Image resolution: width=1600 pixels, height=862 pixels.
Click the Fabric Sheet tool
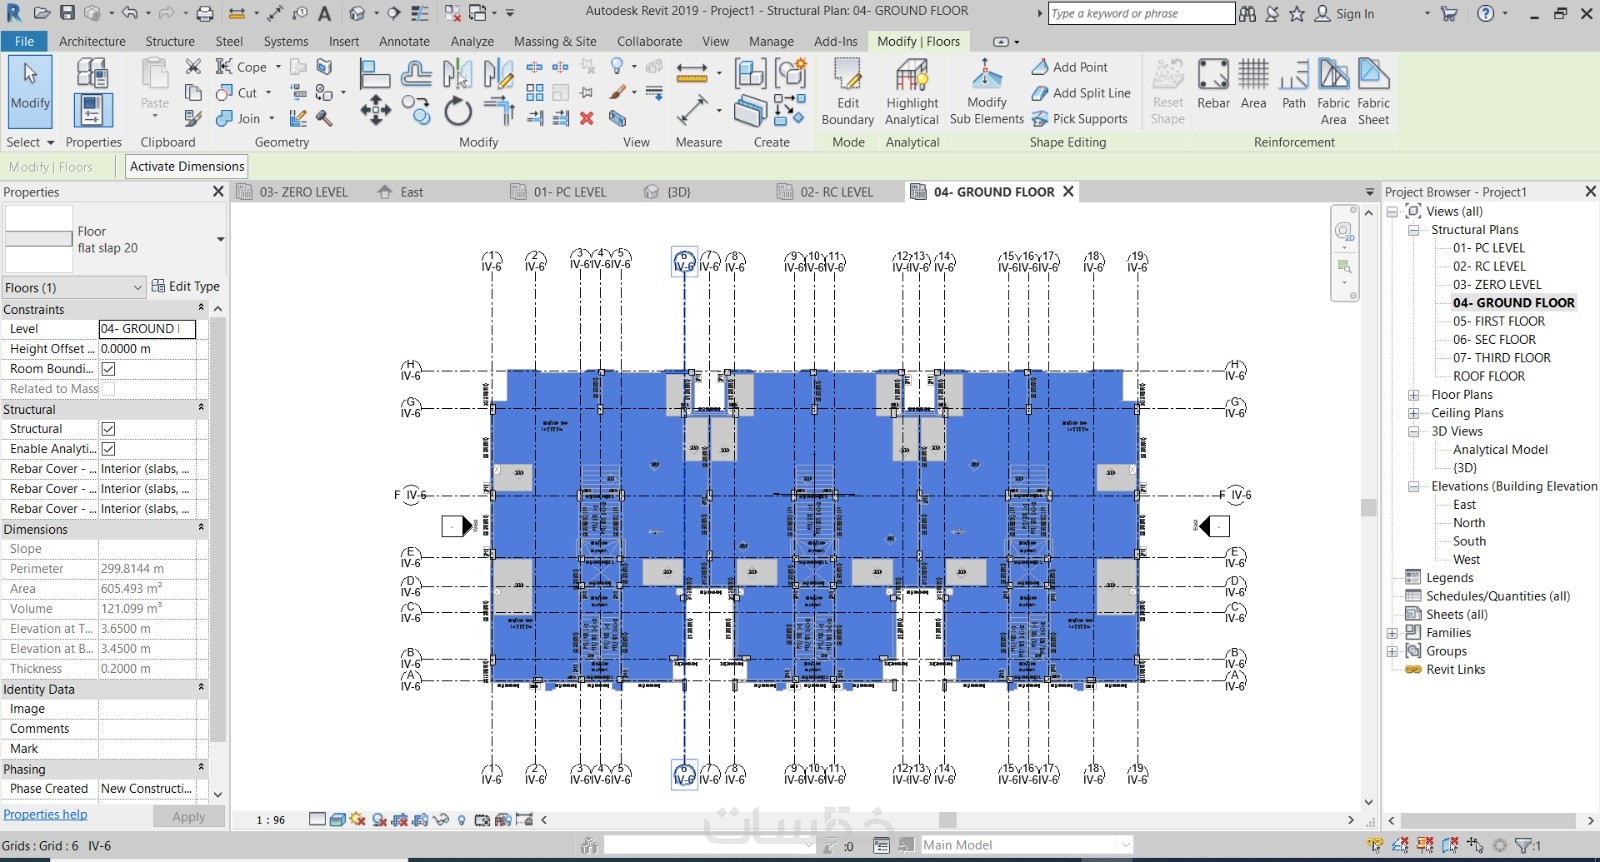click(1373, 92)
